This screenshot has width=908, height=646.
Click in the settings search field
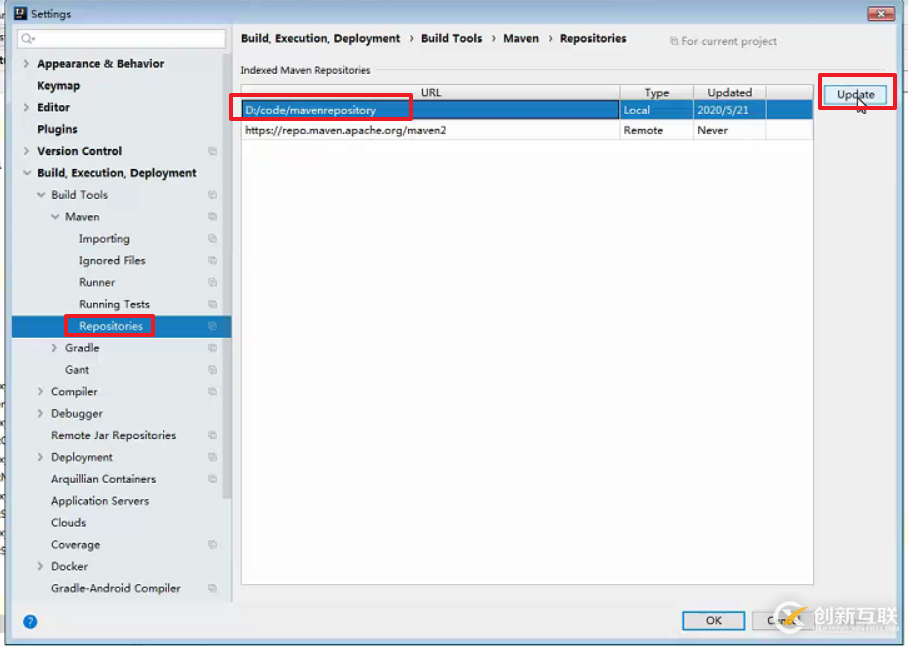coord(121,39)
